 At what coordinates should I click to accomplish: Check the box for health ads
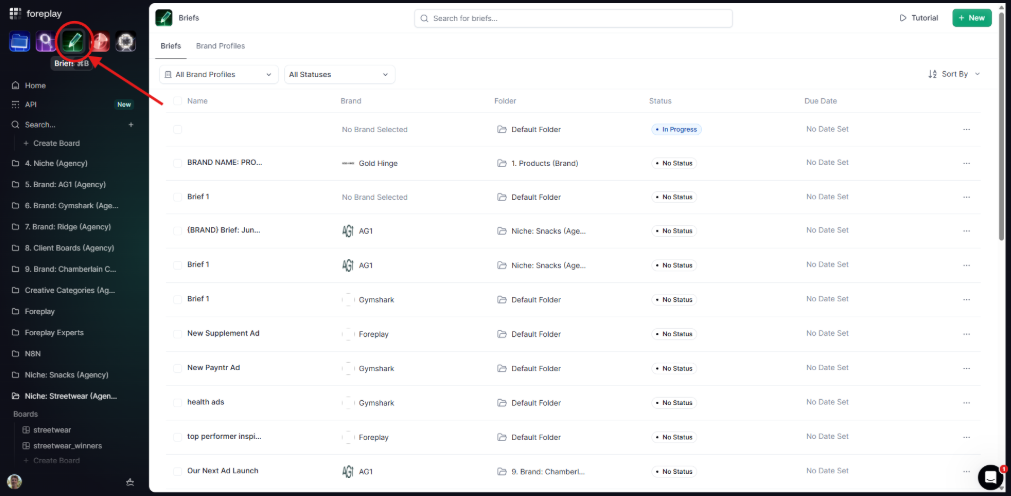177,402
